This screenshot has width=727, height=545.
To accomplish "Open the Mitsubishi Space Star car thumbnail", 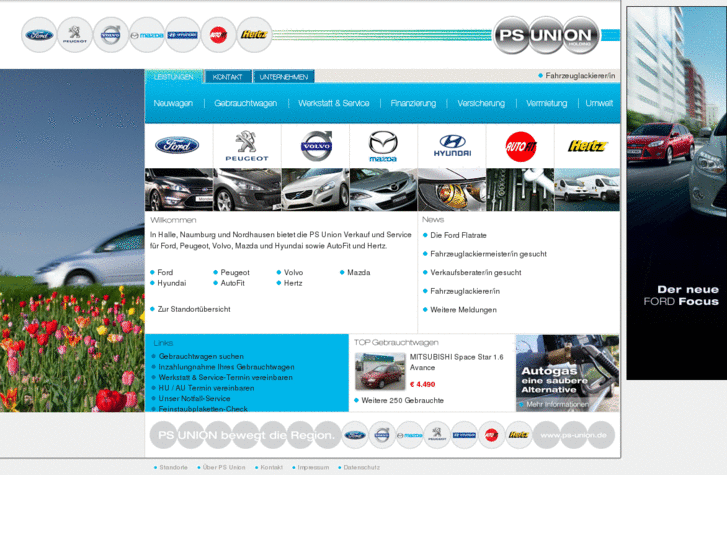I will coord(380,371).
